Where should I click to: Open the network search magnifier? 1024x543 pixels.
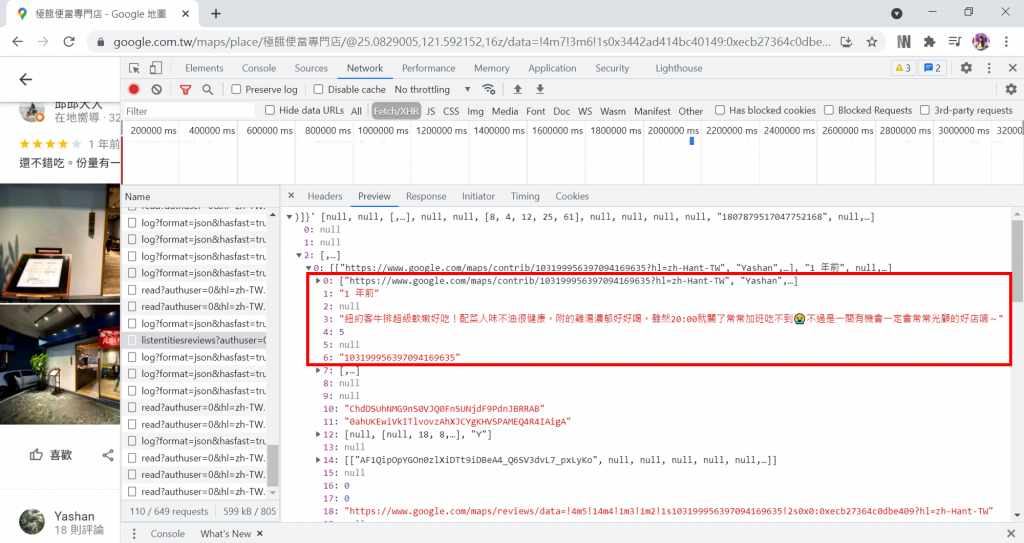pyautogui.click(x=208, y=90)
